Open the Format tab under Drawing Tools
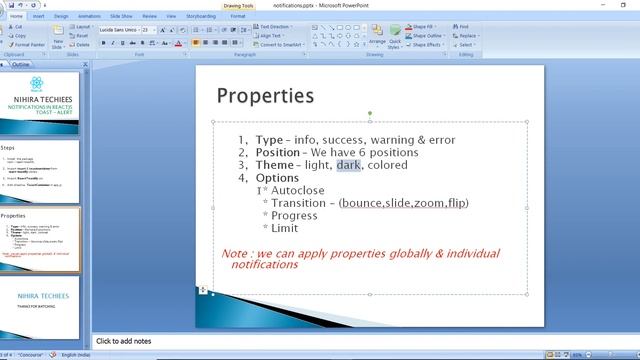 click(x=238, y=16)
